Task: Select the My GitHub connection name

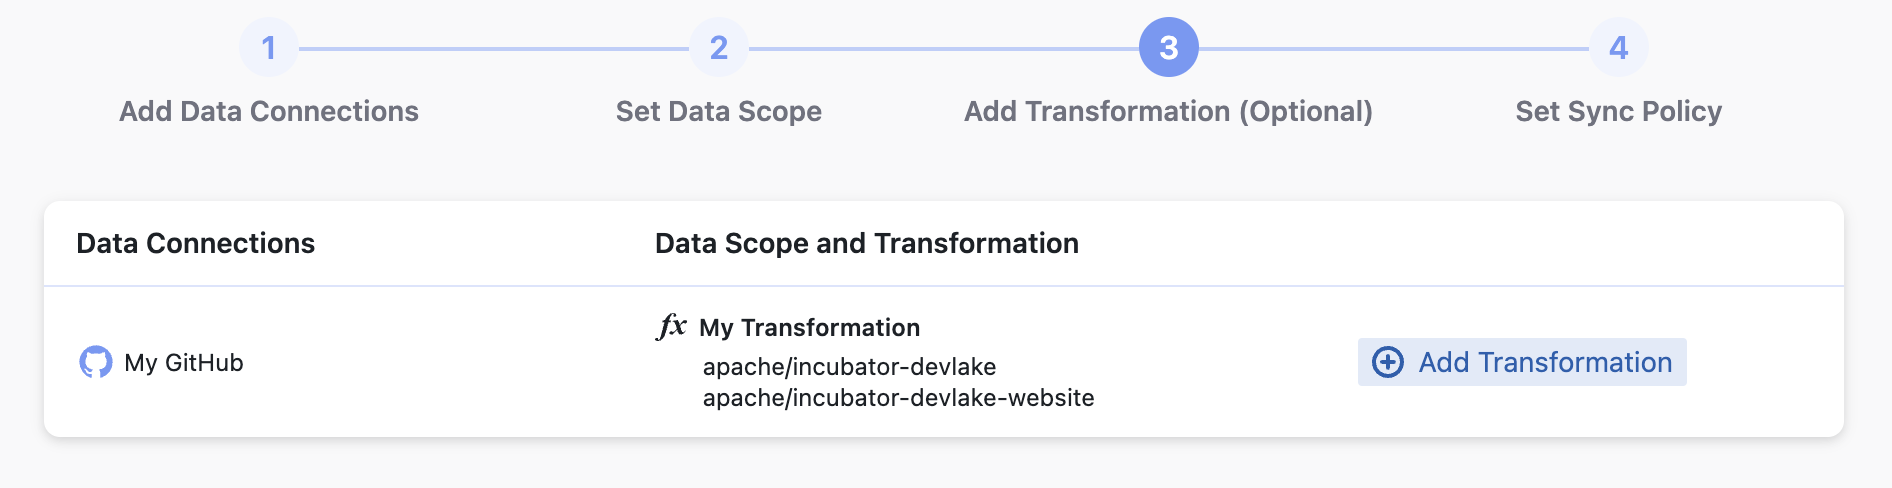Action: pos(184,363)
